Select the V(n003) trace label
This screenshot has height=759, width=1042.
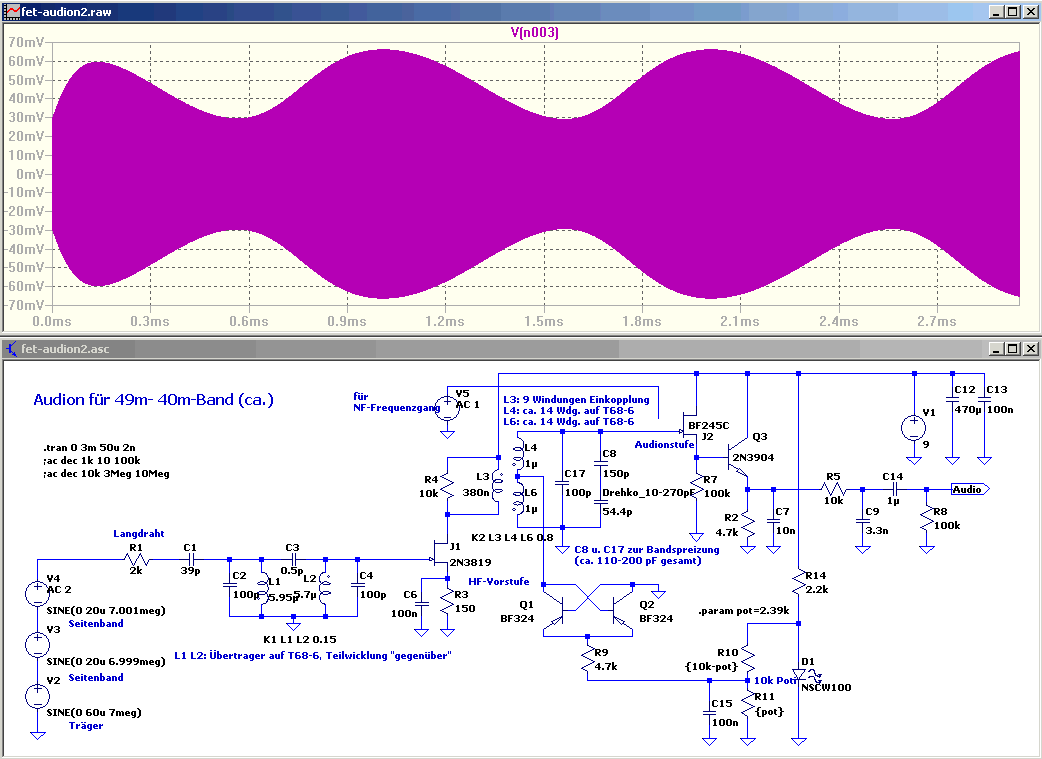point(534,32)
